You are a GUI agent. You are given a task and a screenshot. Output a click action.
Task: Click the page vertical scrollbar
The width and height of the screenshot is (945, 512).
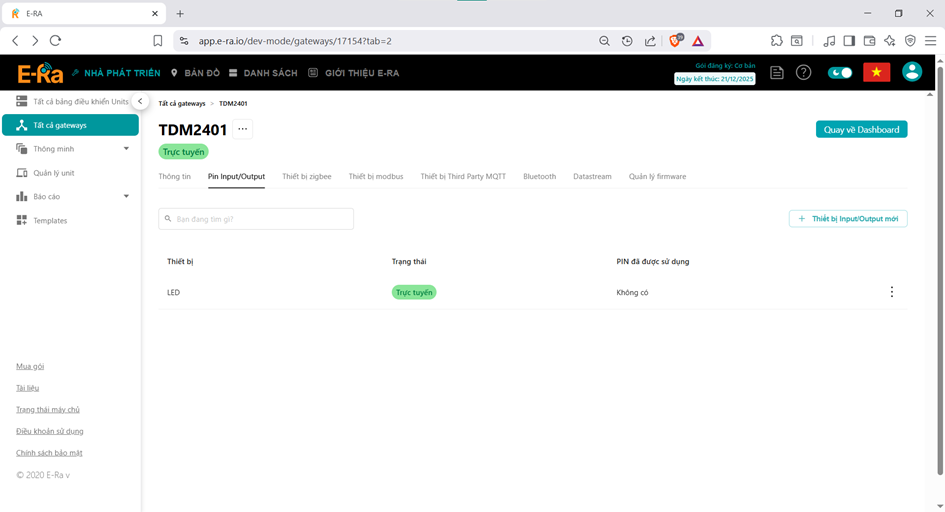tap(939, 280)
